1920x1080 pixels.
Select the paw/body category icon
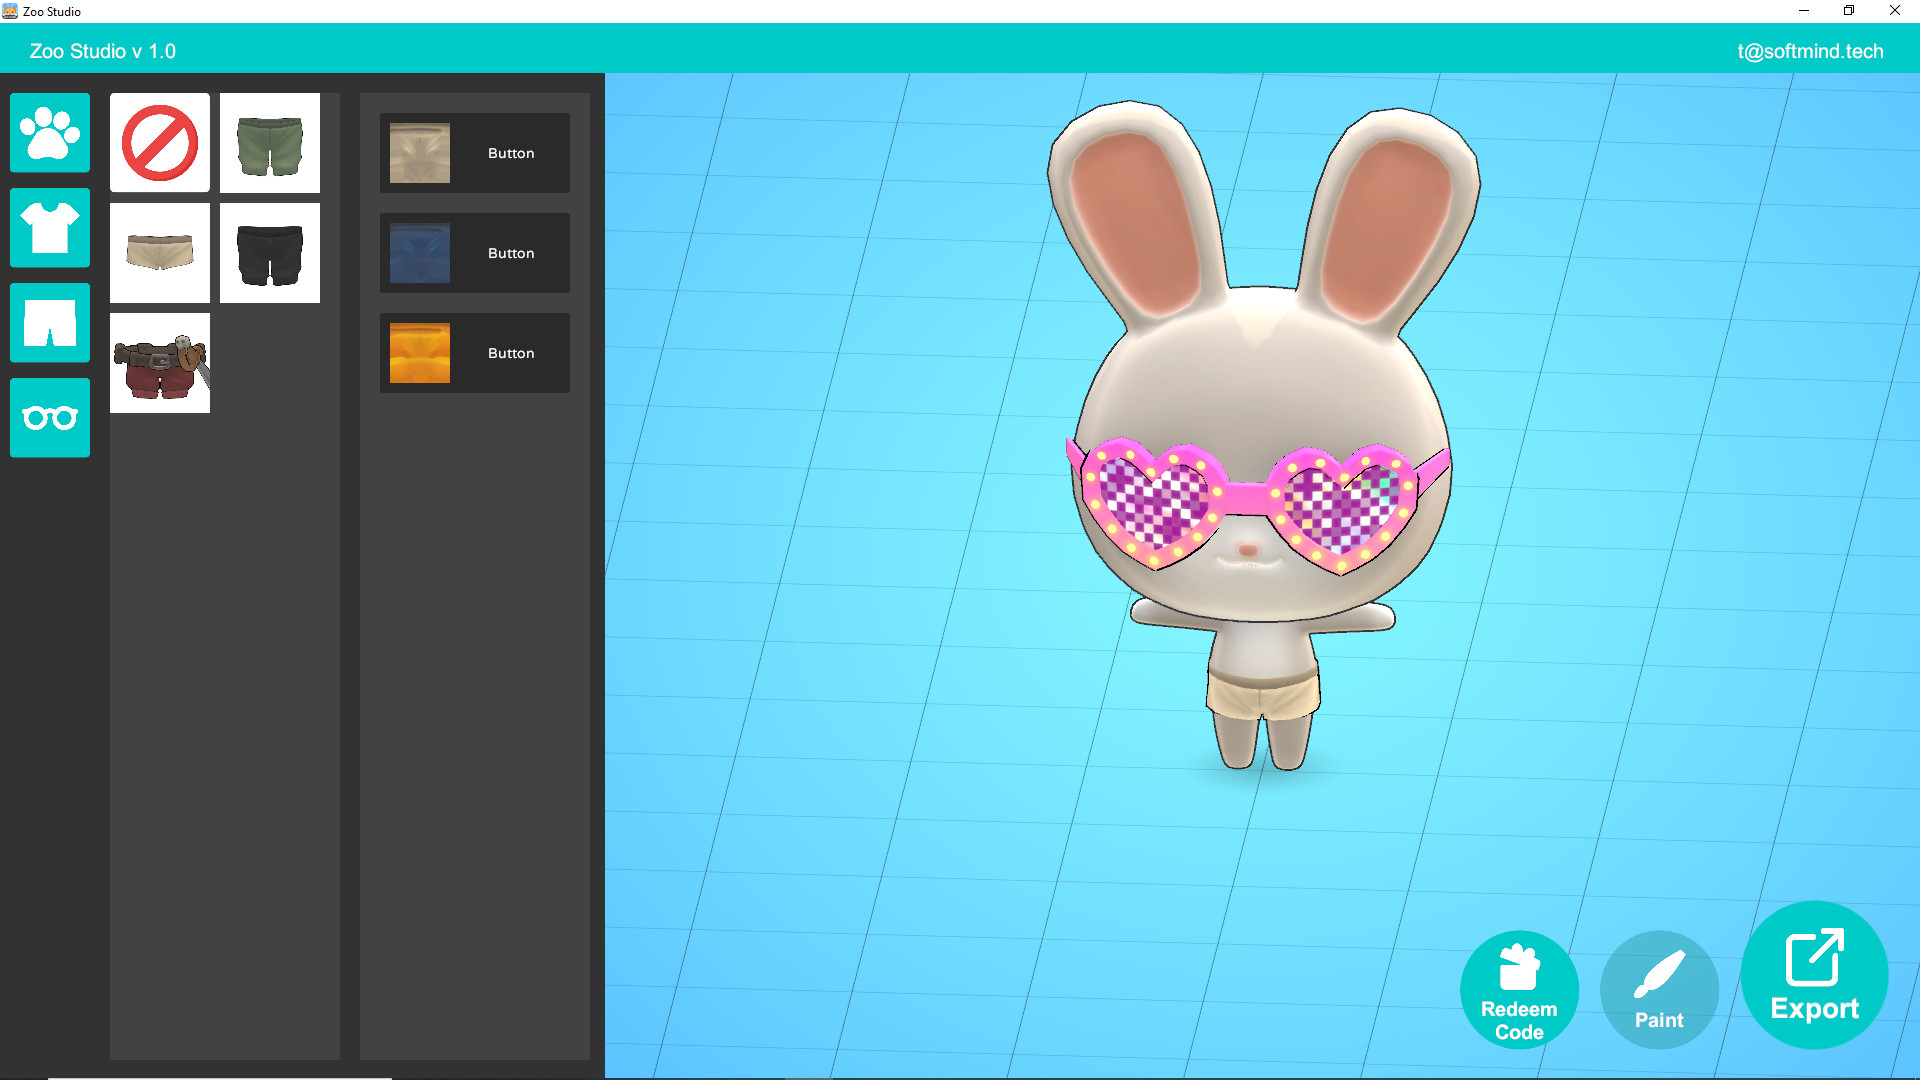(49, 133)
